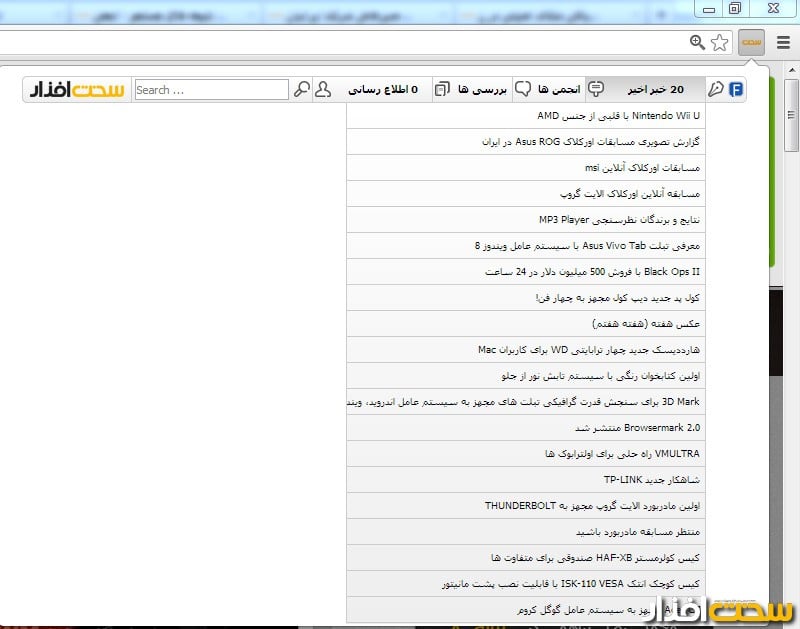Open forums via the انجمن ها speech bubble icon
The height and width of the screenshot is (629, 800).
coord(523,89)
